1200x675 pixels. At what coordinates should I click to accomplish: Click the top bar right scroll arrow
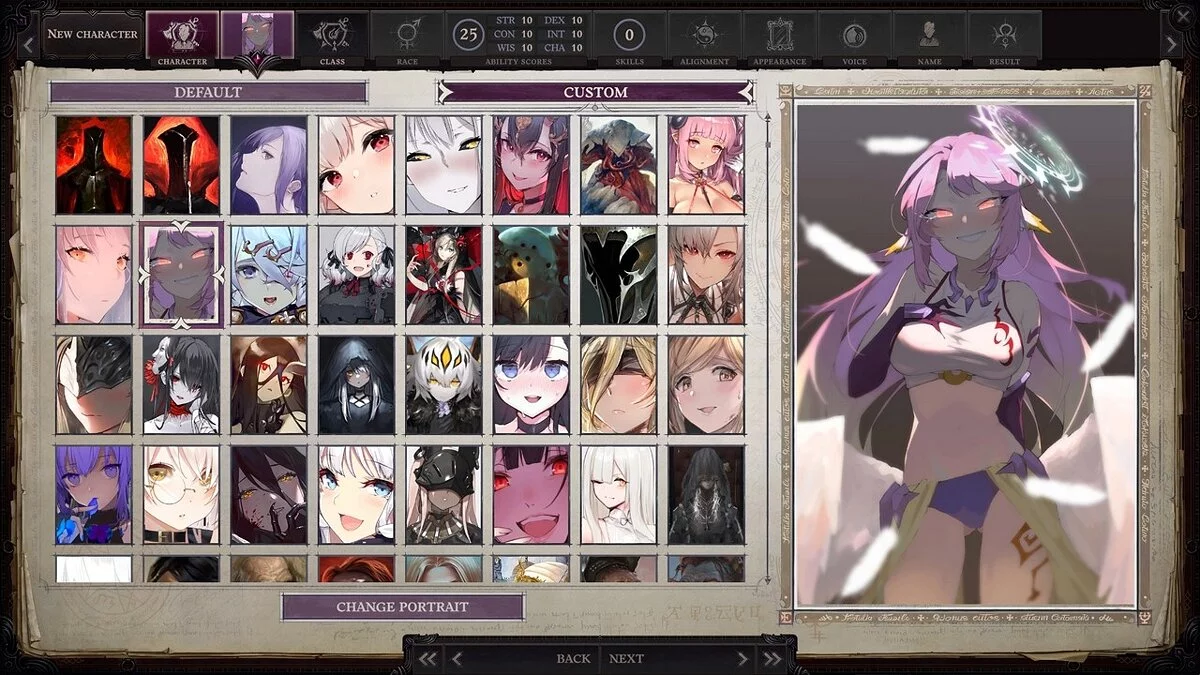point(1172,46)
